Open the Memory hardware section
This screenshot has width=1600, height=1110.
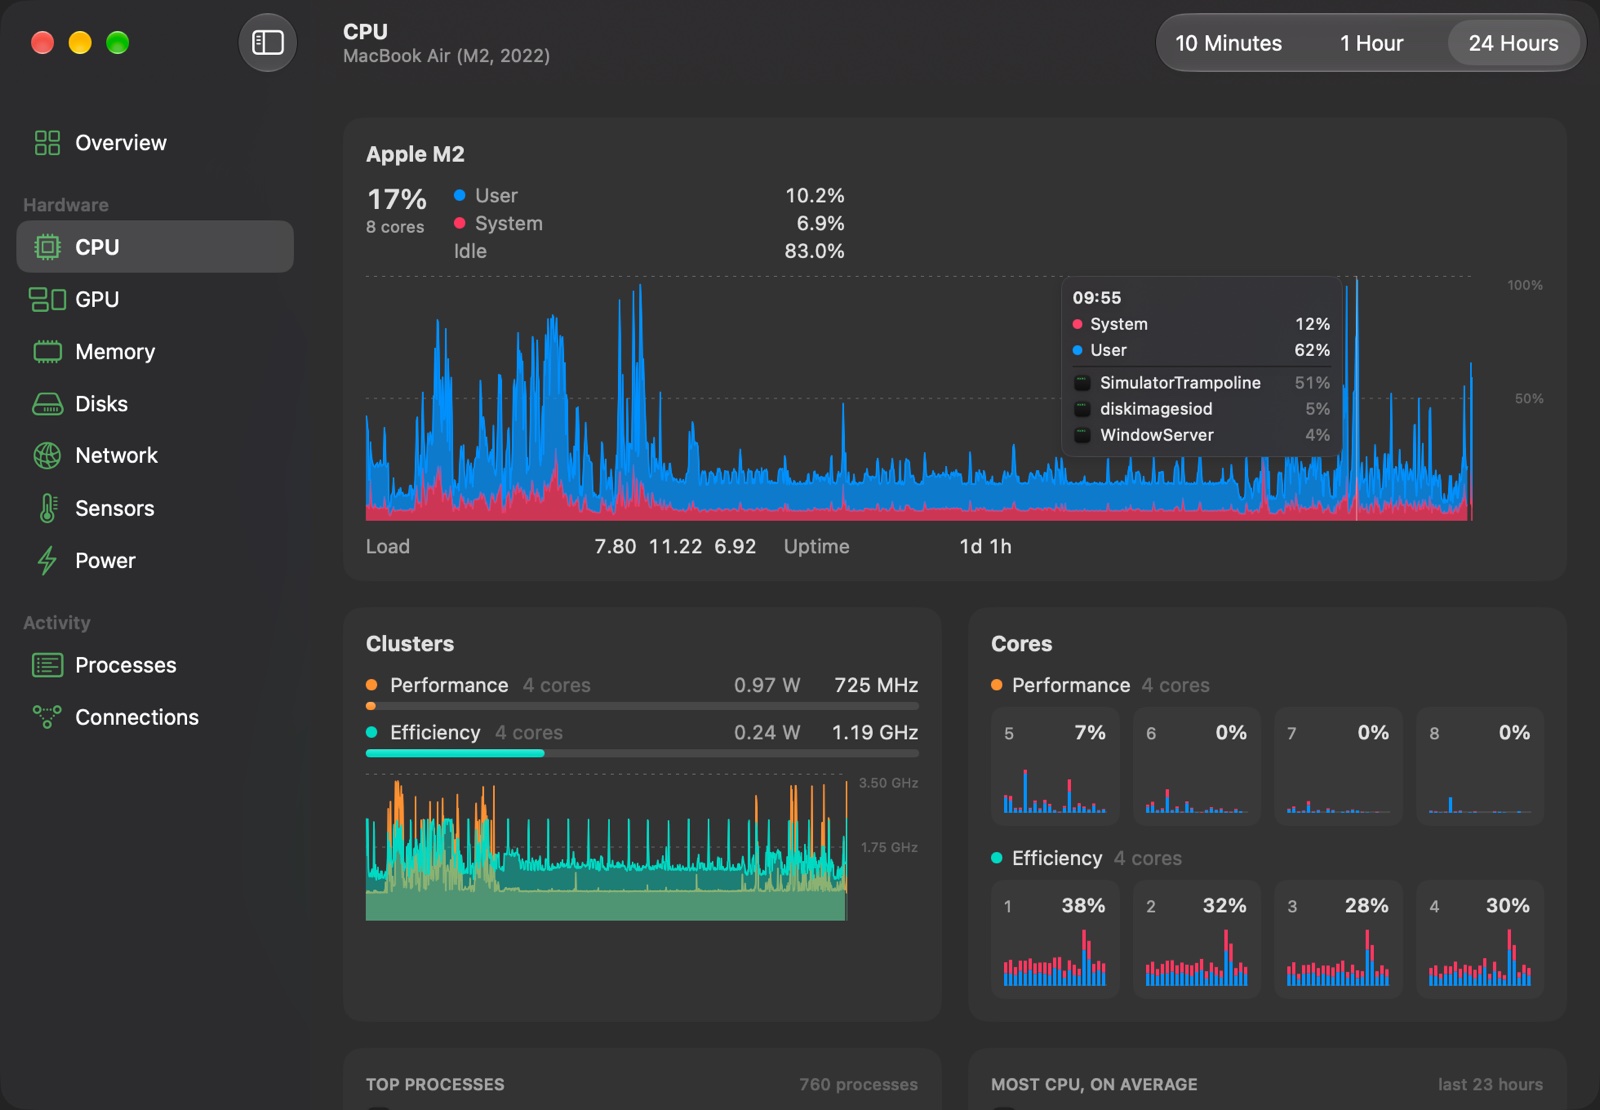155,352
